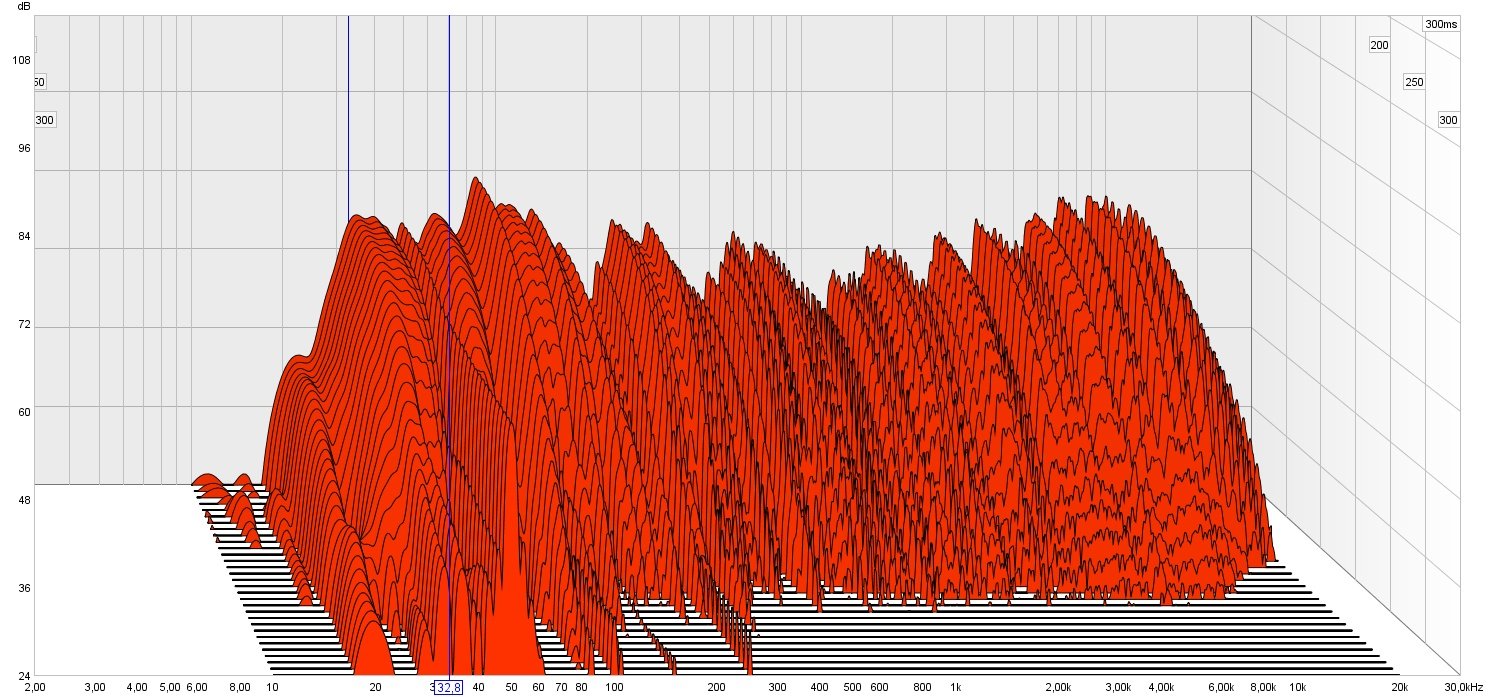Select the 96 dB axis tick label

tap(24, 148)
